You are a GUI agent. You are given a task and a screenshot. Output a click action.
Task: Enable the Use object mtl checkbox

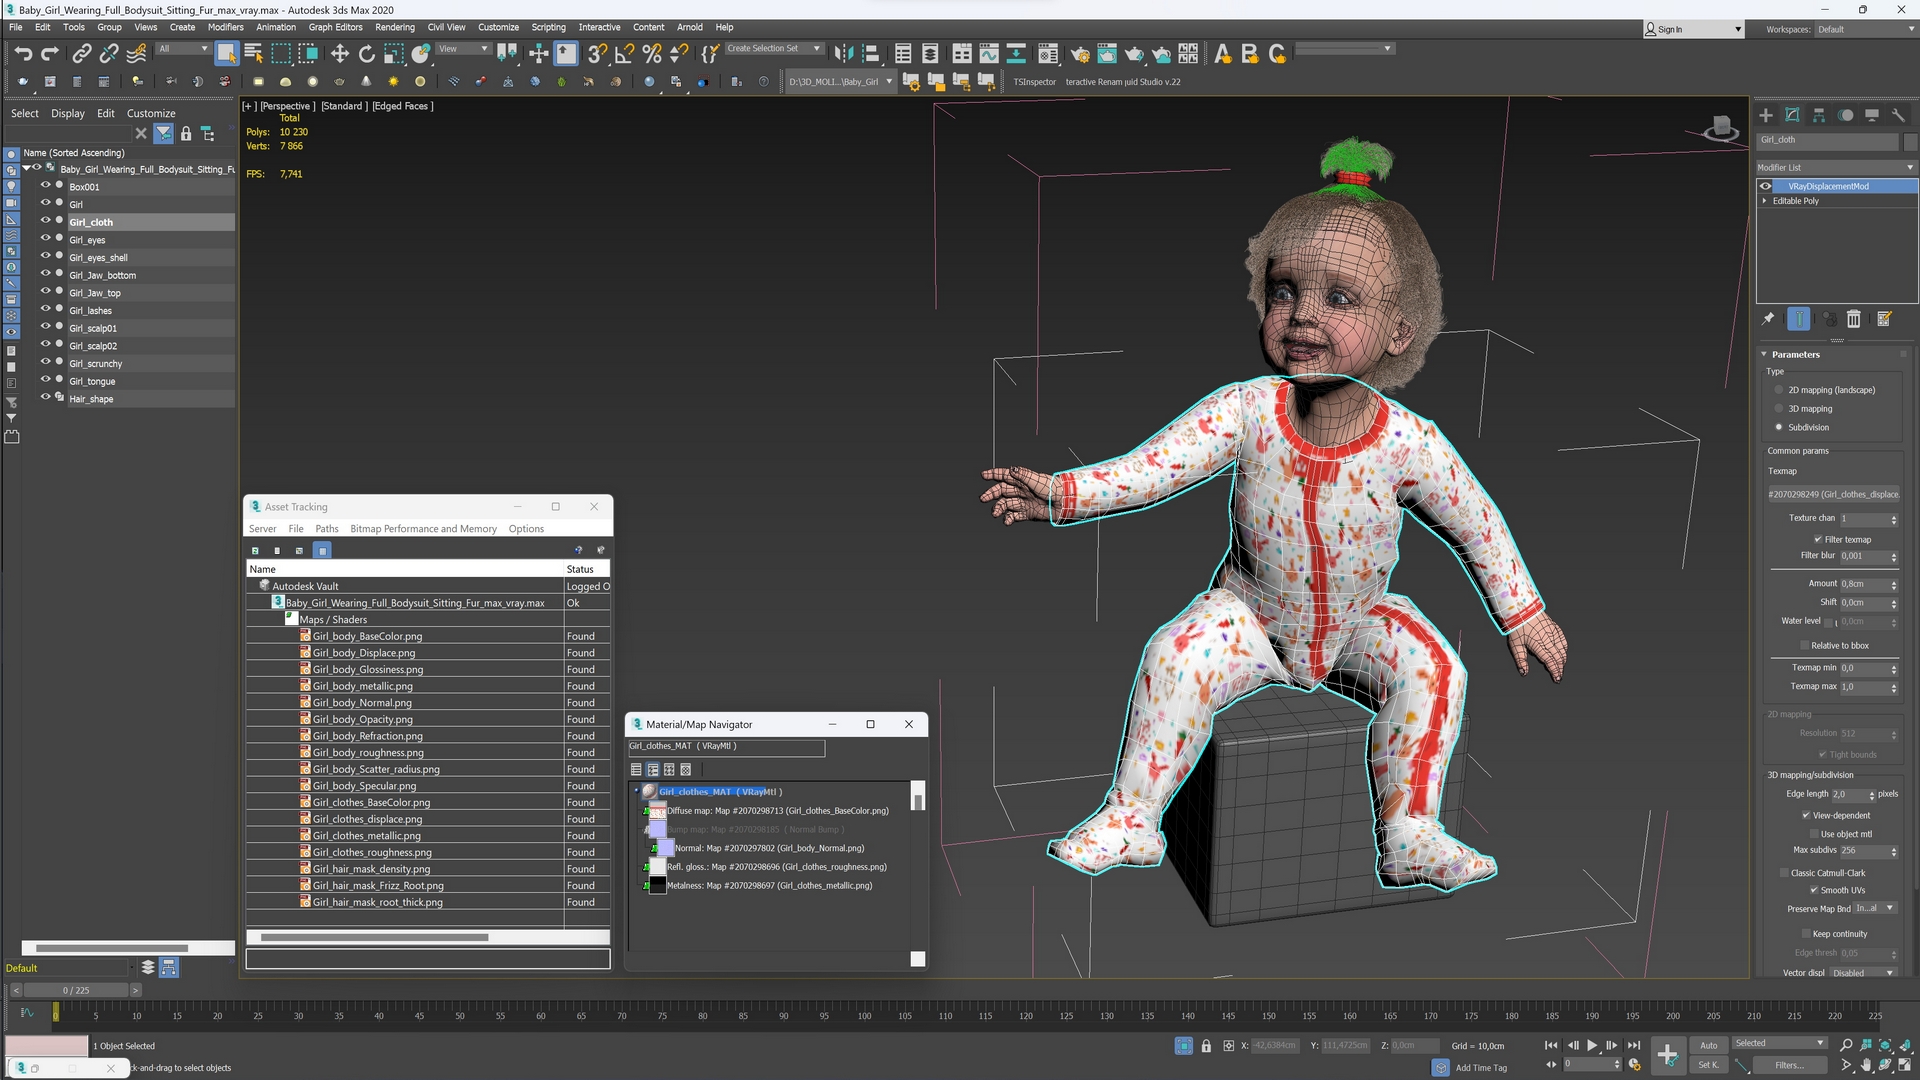[1814, 834]
